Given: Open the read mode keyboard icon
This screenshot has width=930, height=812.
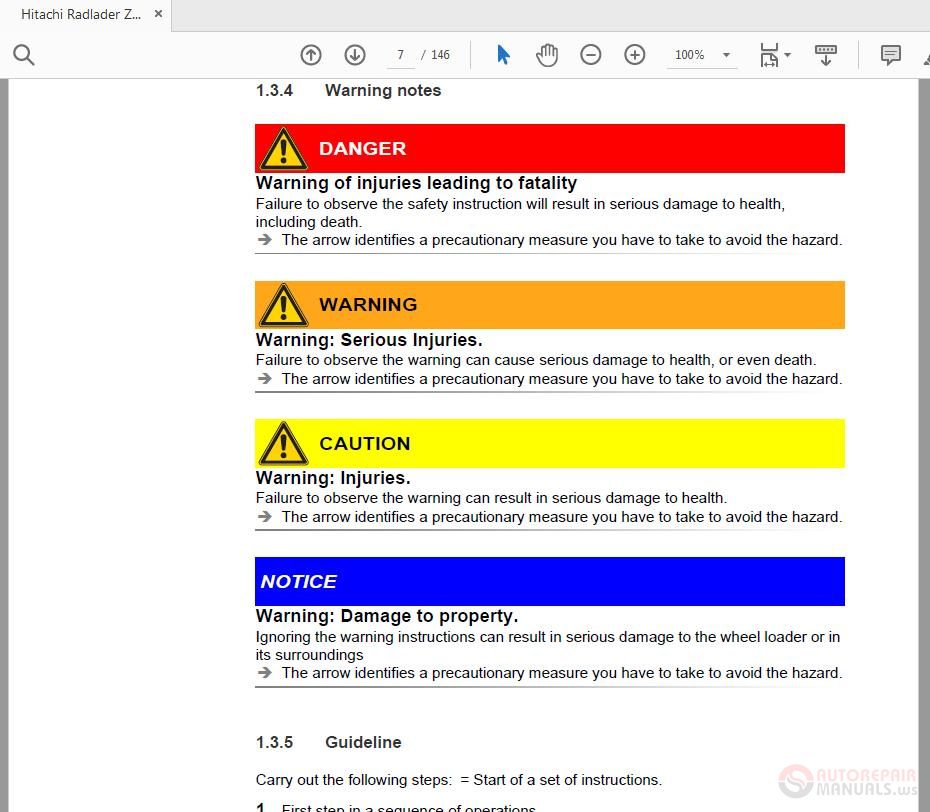Looking at the screenshot, I should click(826, 55).
